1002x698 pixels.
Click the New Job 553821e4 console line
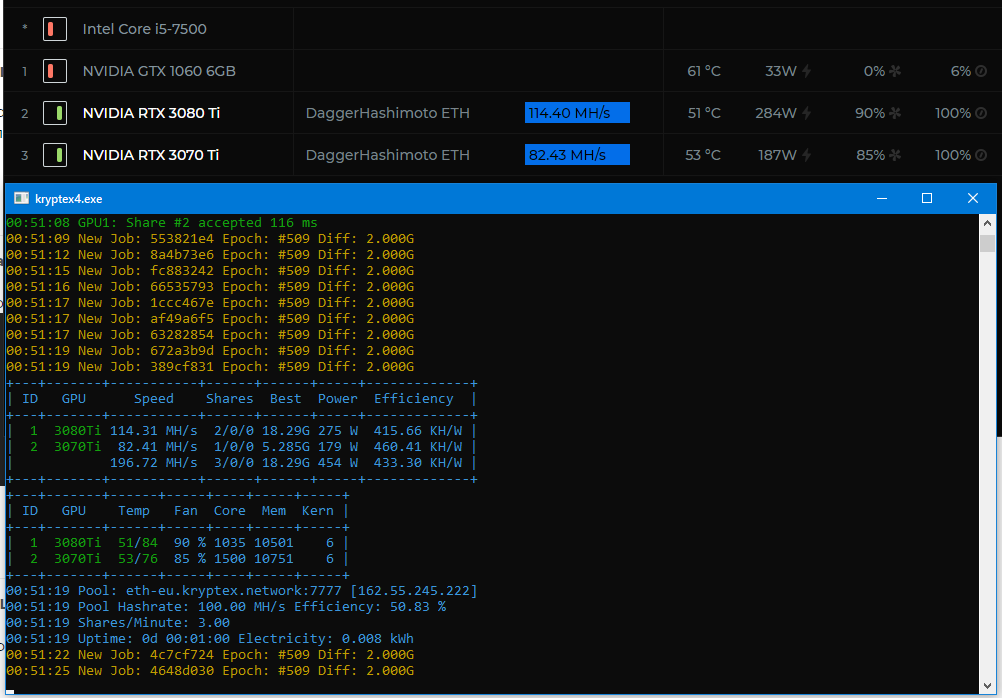coord(210,239)
